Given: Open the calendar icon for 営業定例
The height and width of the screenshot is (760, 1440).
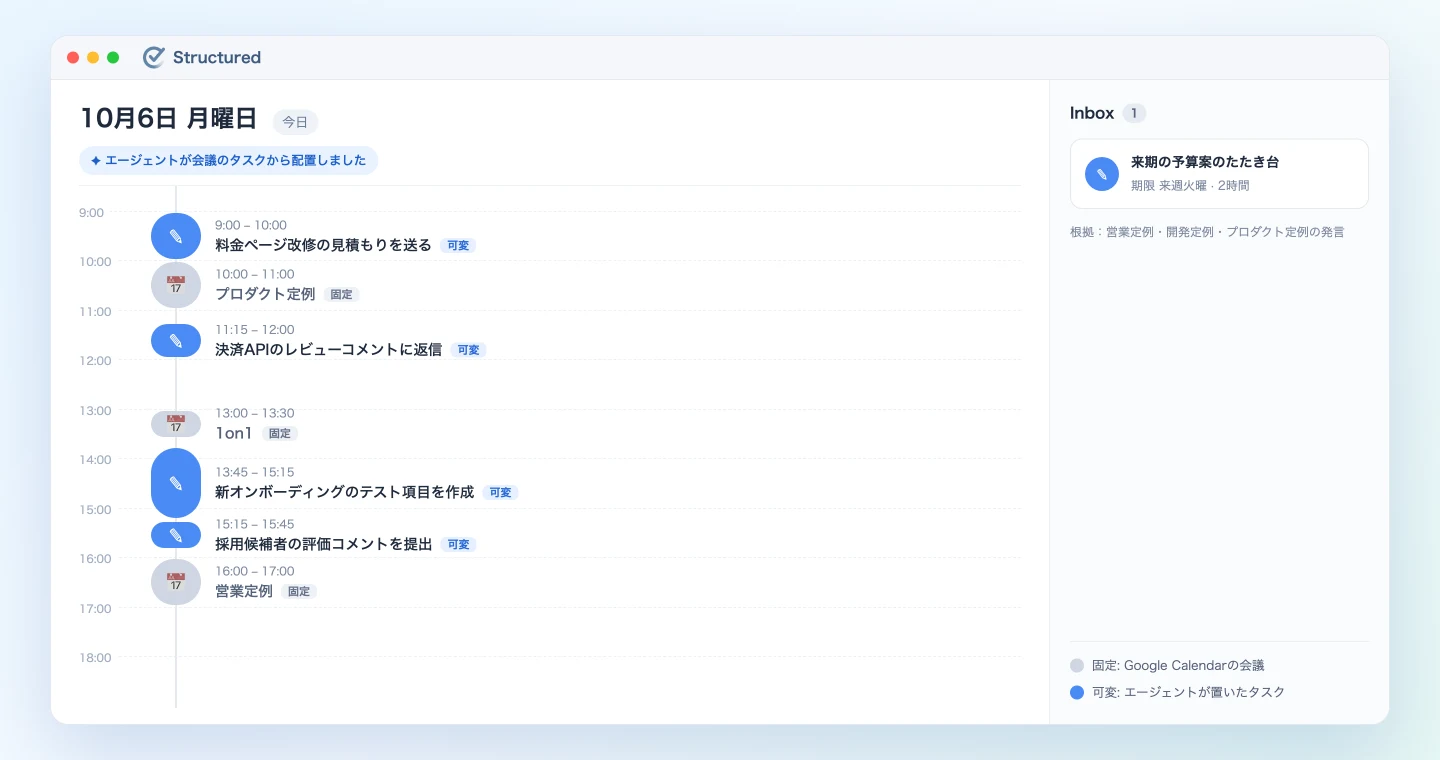Looking at the screenshot, I should coord(176,582).
